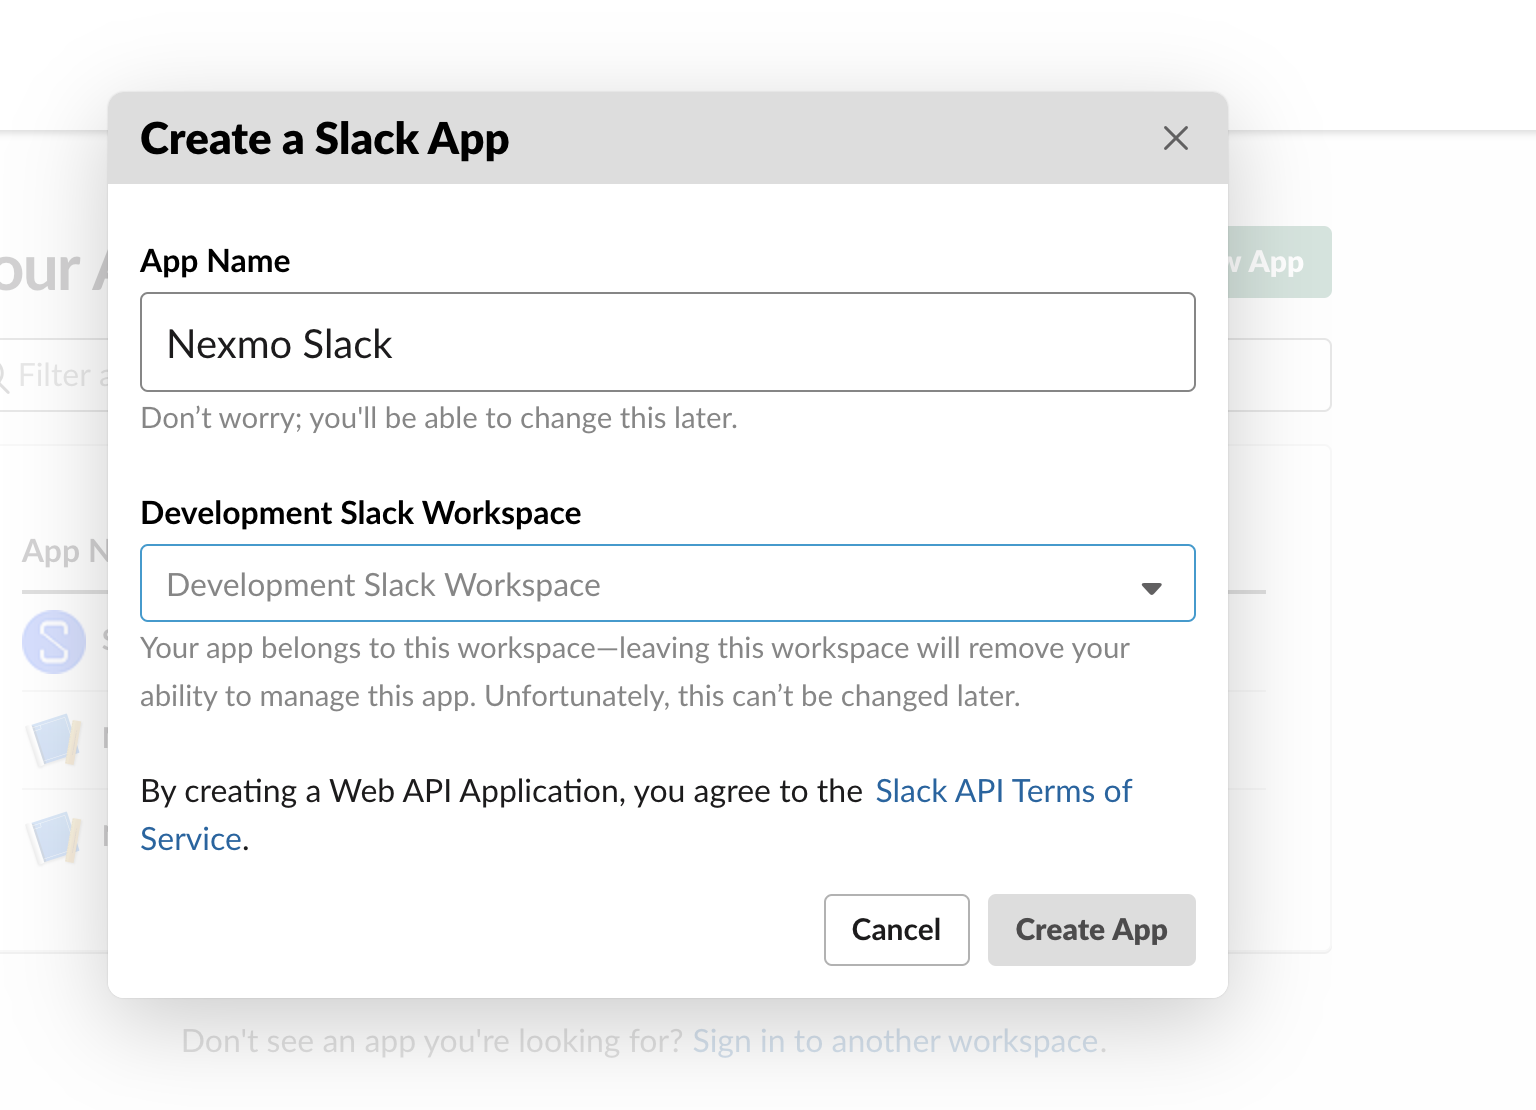The width and height of the screenshot is (1536, 1110).
Task: Click Sign in to another workspace link
Action: (x=897, y=1041)
